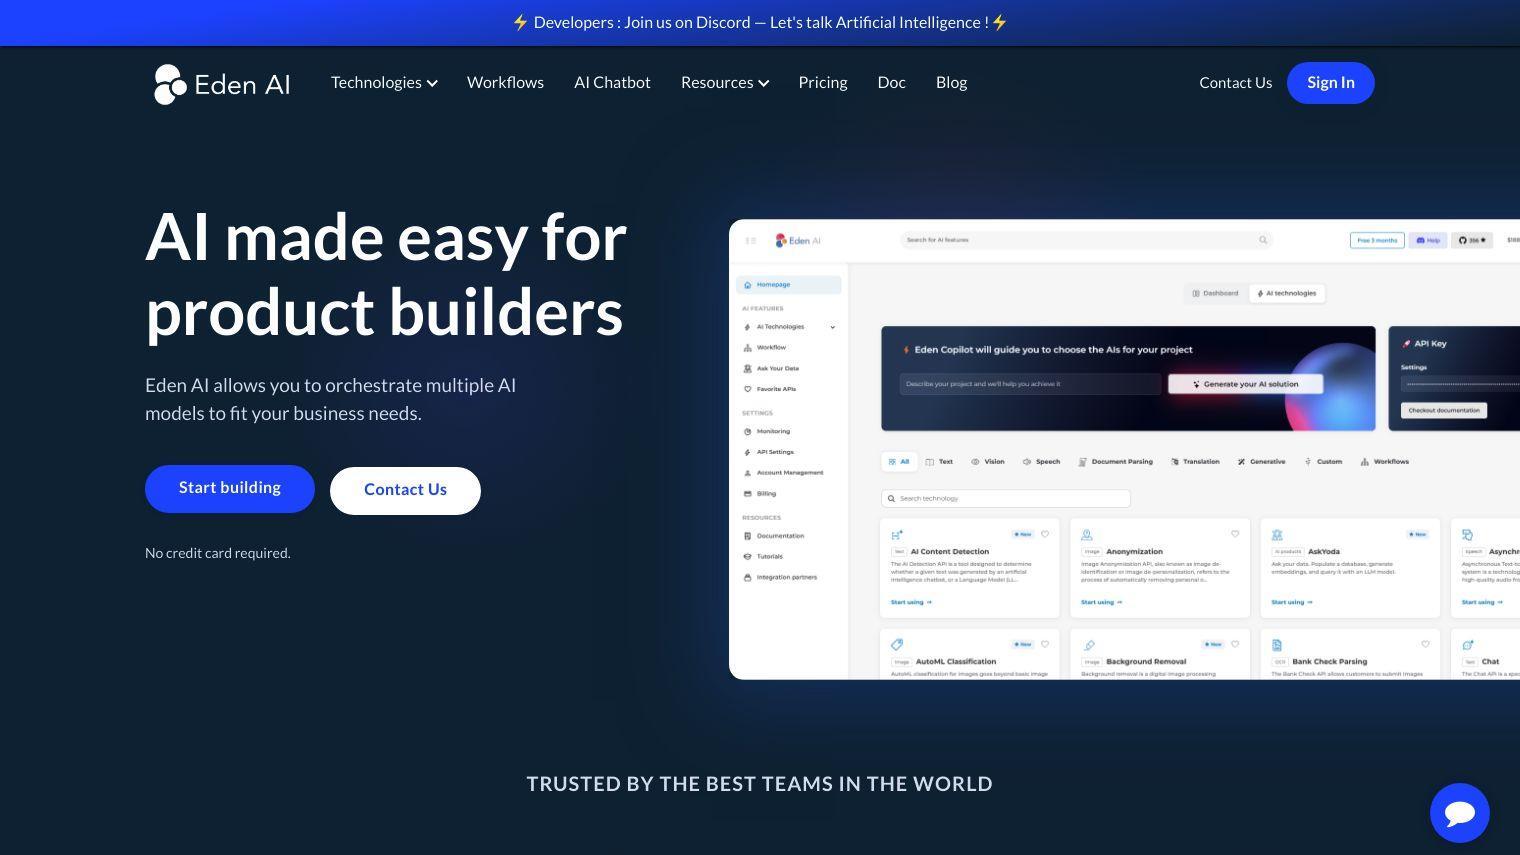Click the Documentation icon in preview sidebar
The width and height of the screenshot is (1520, 855).
748,536
